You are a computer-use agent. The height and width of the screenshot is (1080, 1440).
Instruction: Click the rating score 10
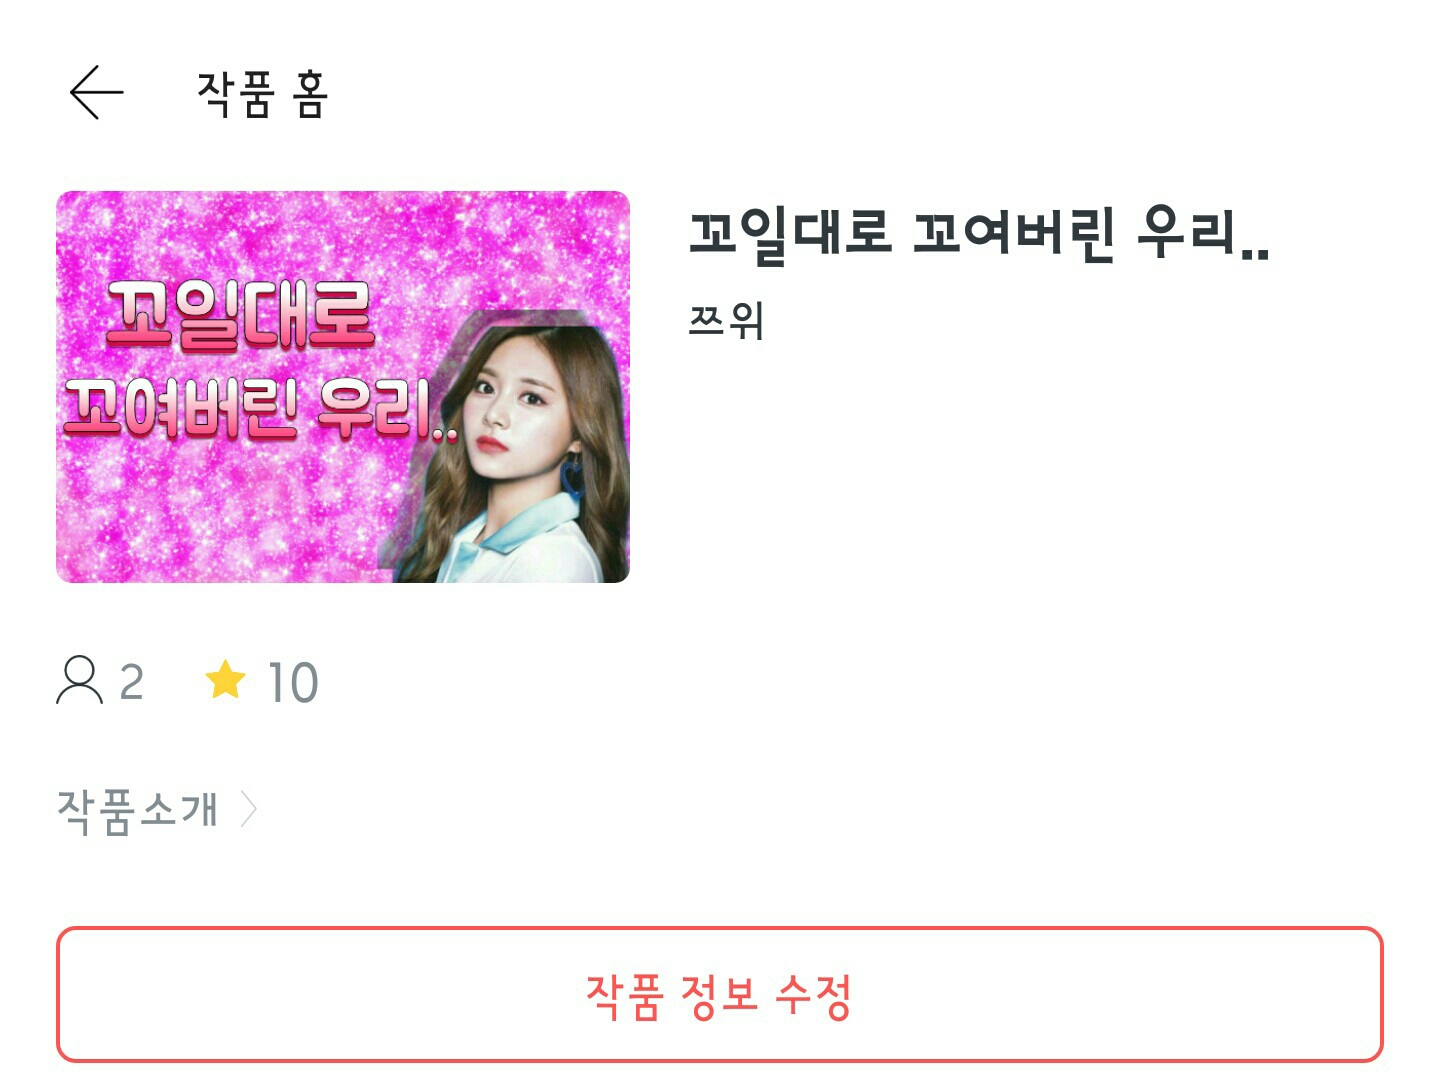coord(292,682)
